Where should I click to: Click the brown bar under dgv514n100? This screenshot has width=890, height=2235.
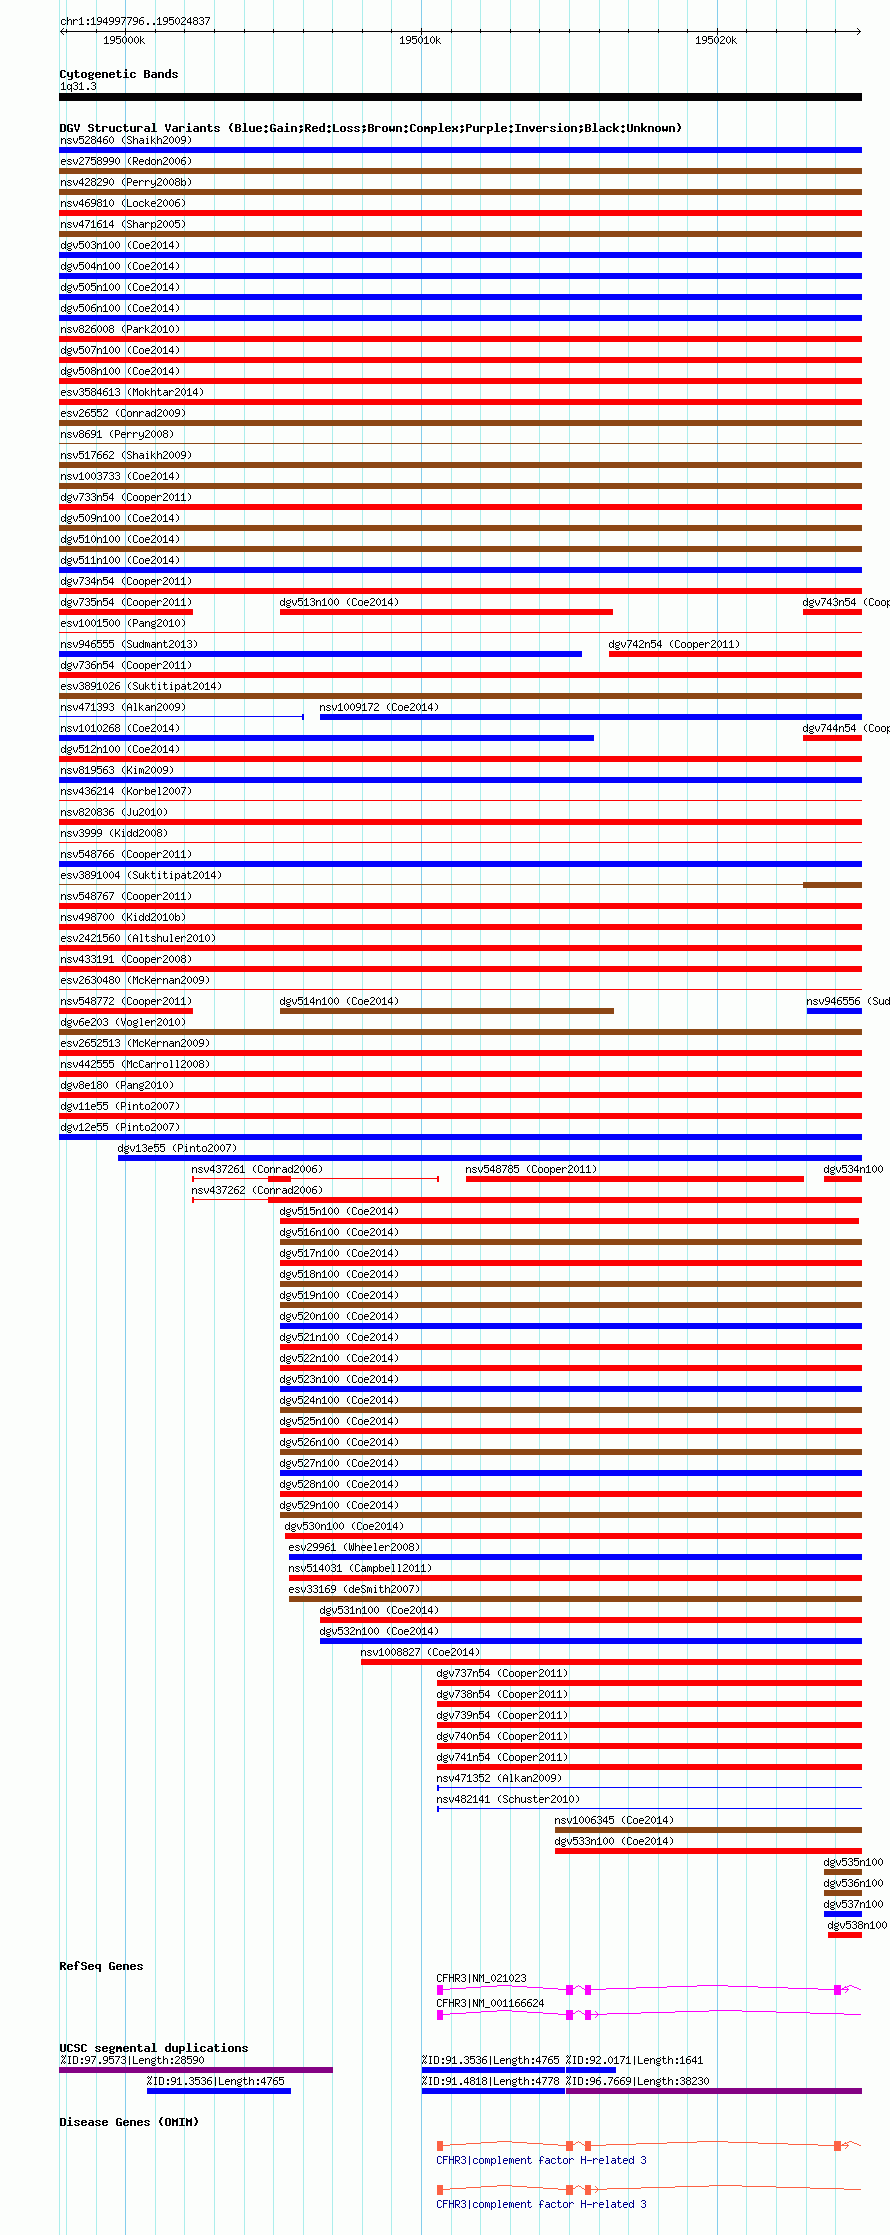click(x=447, y=1011)
